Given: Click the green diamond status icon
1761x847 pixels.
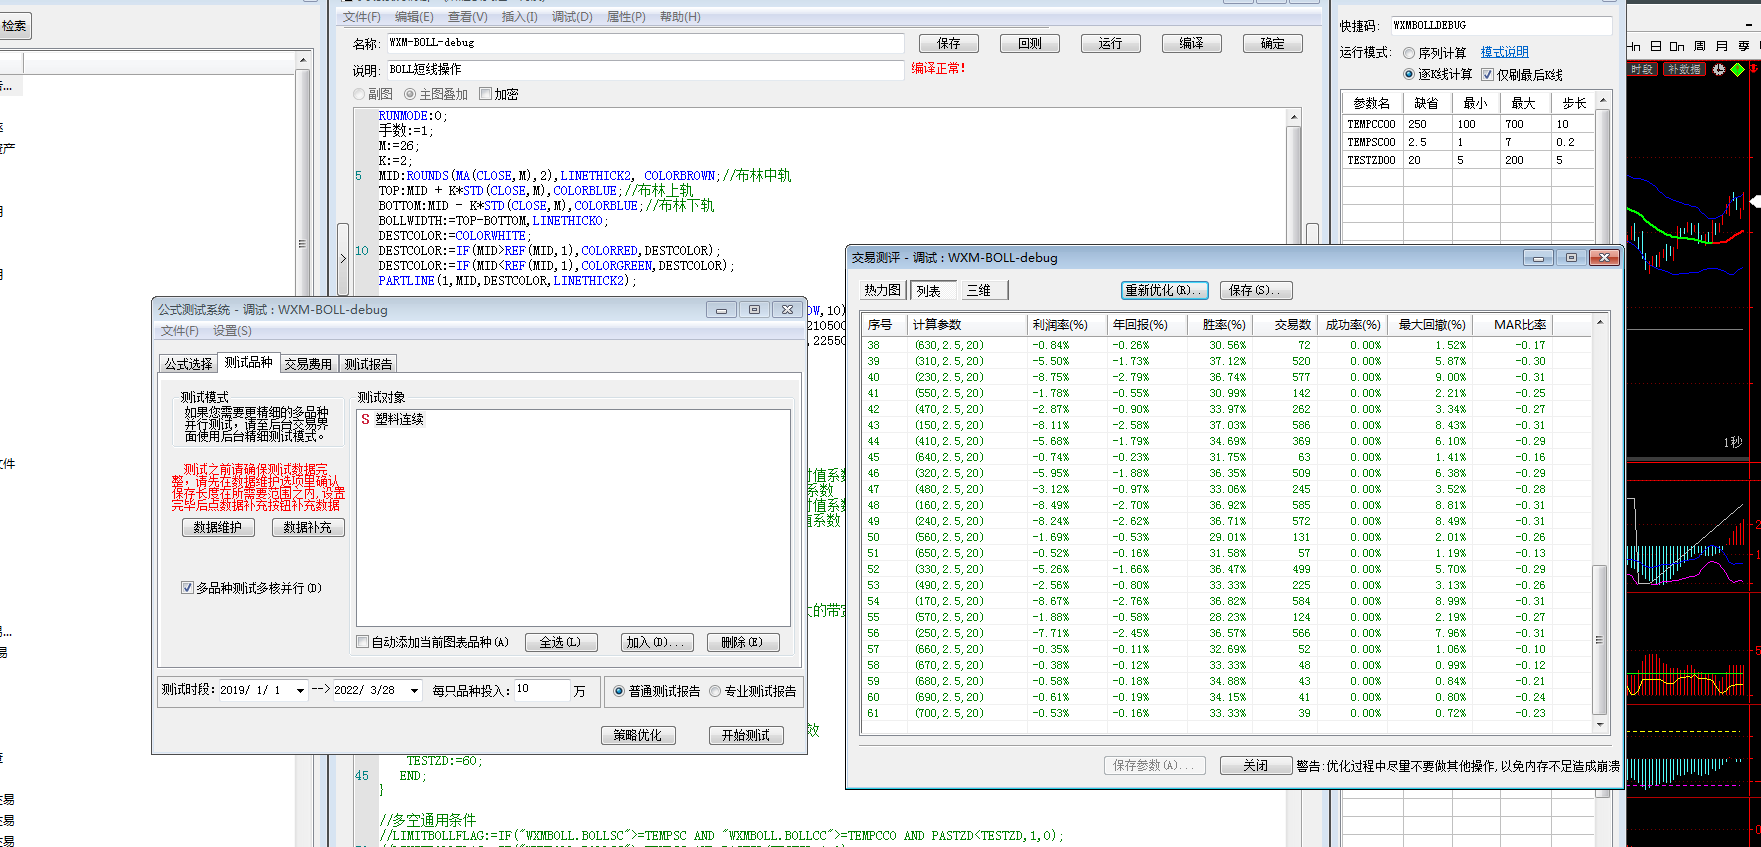Looking at the screenshot, I should [x=1738, y=69].
